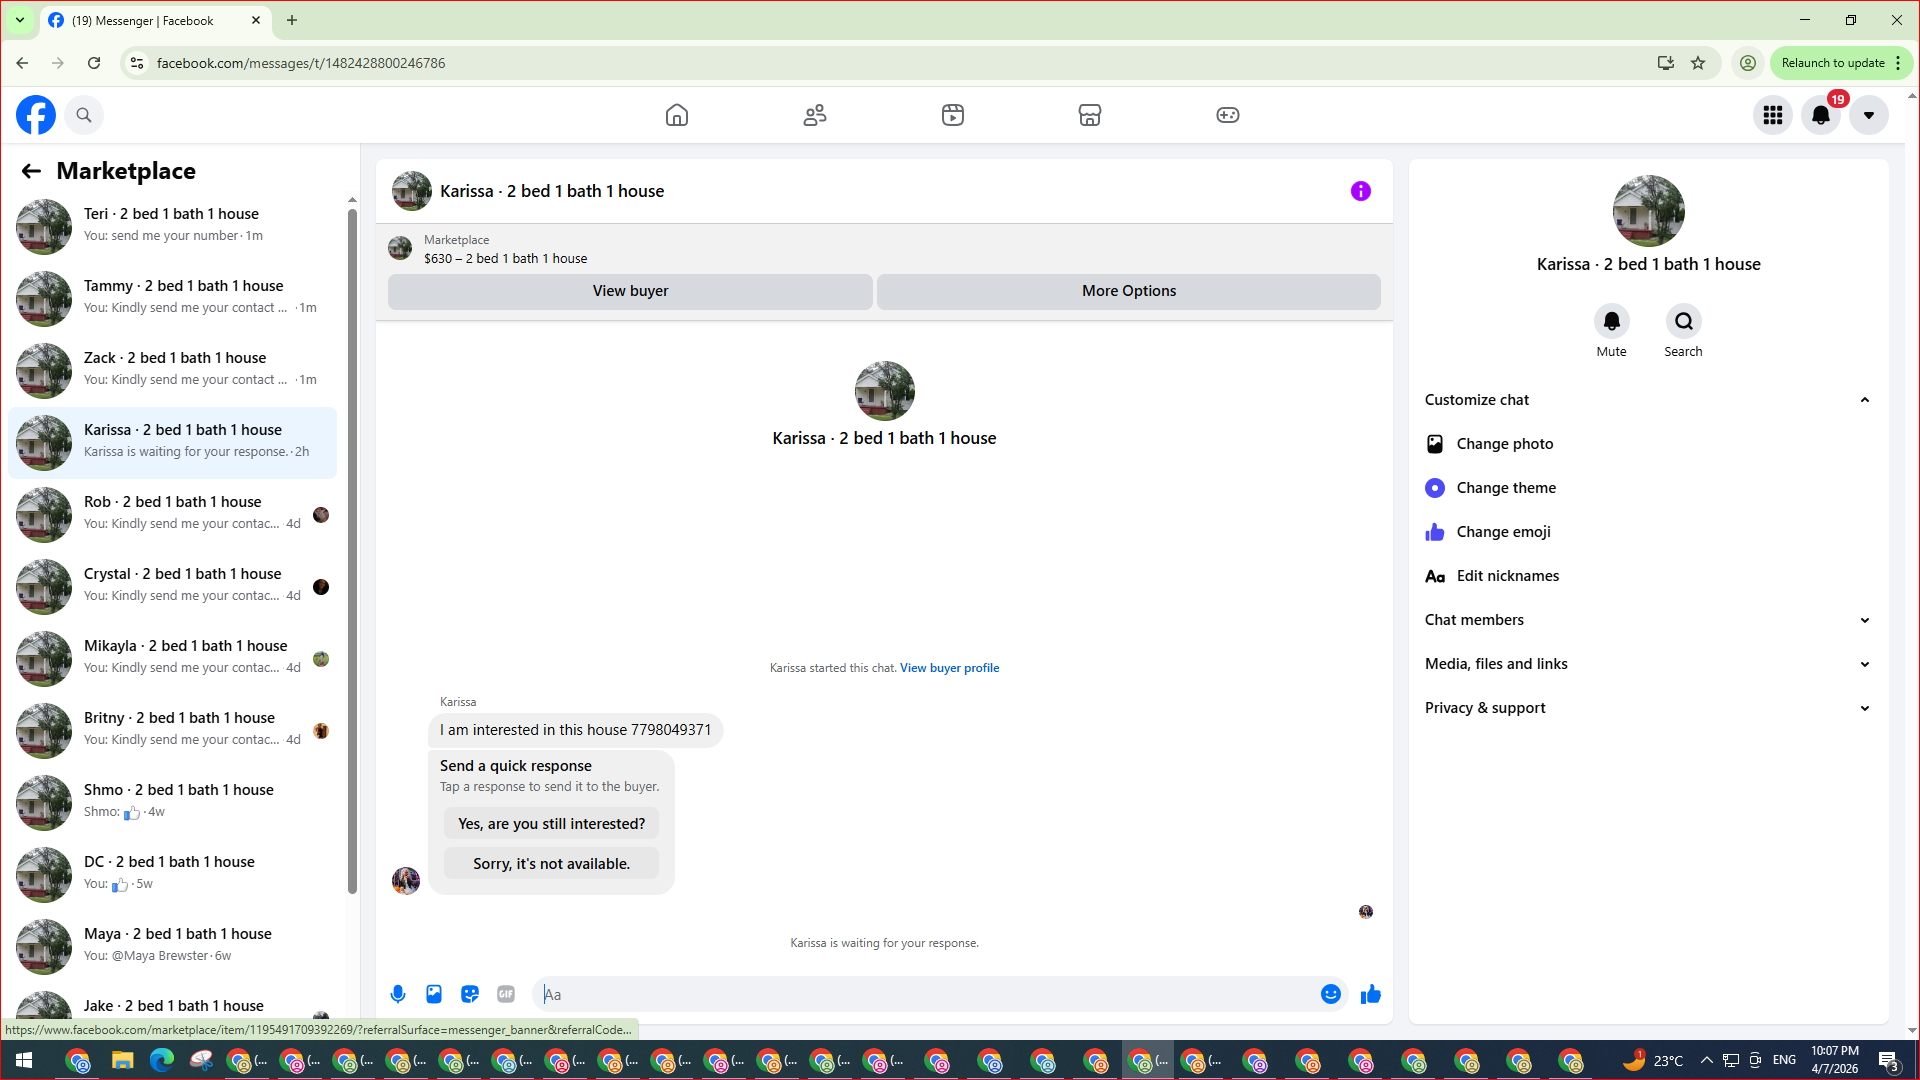
Task: Open Change theme option
Action: tap(1649, 488)
